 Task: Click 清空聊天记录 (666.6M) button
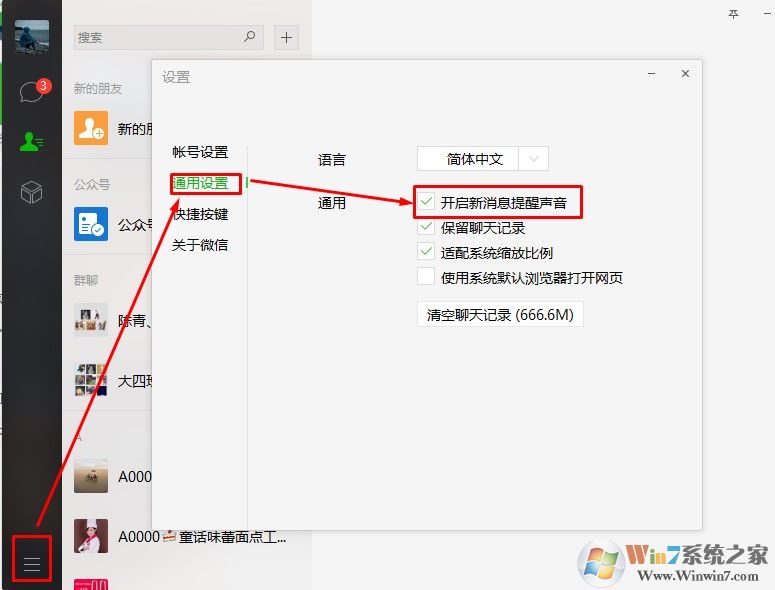(x=500, y=314)
